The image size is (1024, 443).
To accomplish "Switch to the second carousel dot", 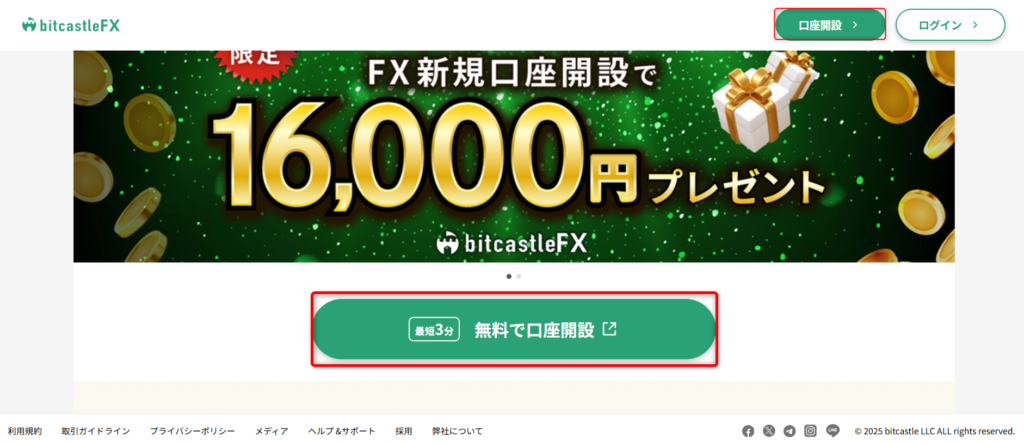I will click(x=519, y=276).
